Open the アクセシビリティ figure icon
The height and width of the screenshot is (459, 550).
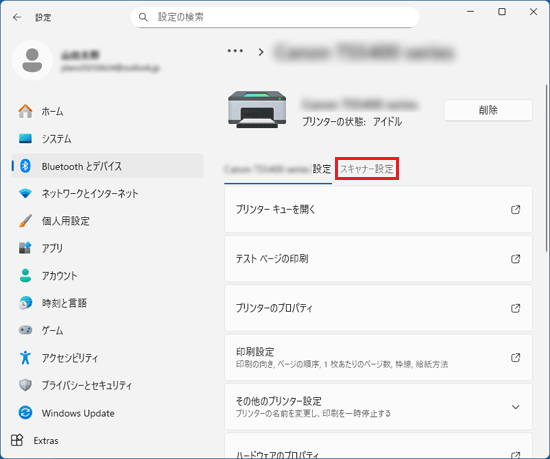pos(25,358)
